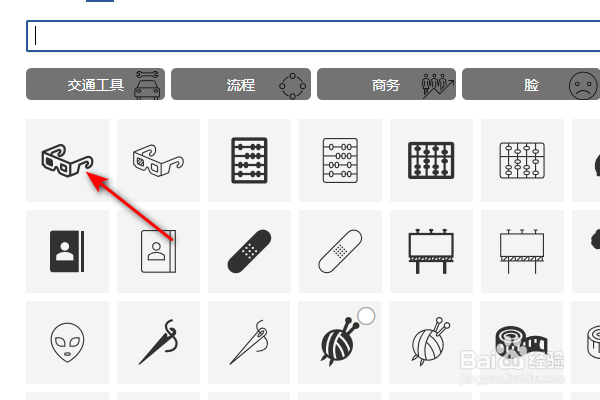
Task: Pick the outlined abacus with horizontal rods
Action: [340, 160]
